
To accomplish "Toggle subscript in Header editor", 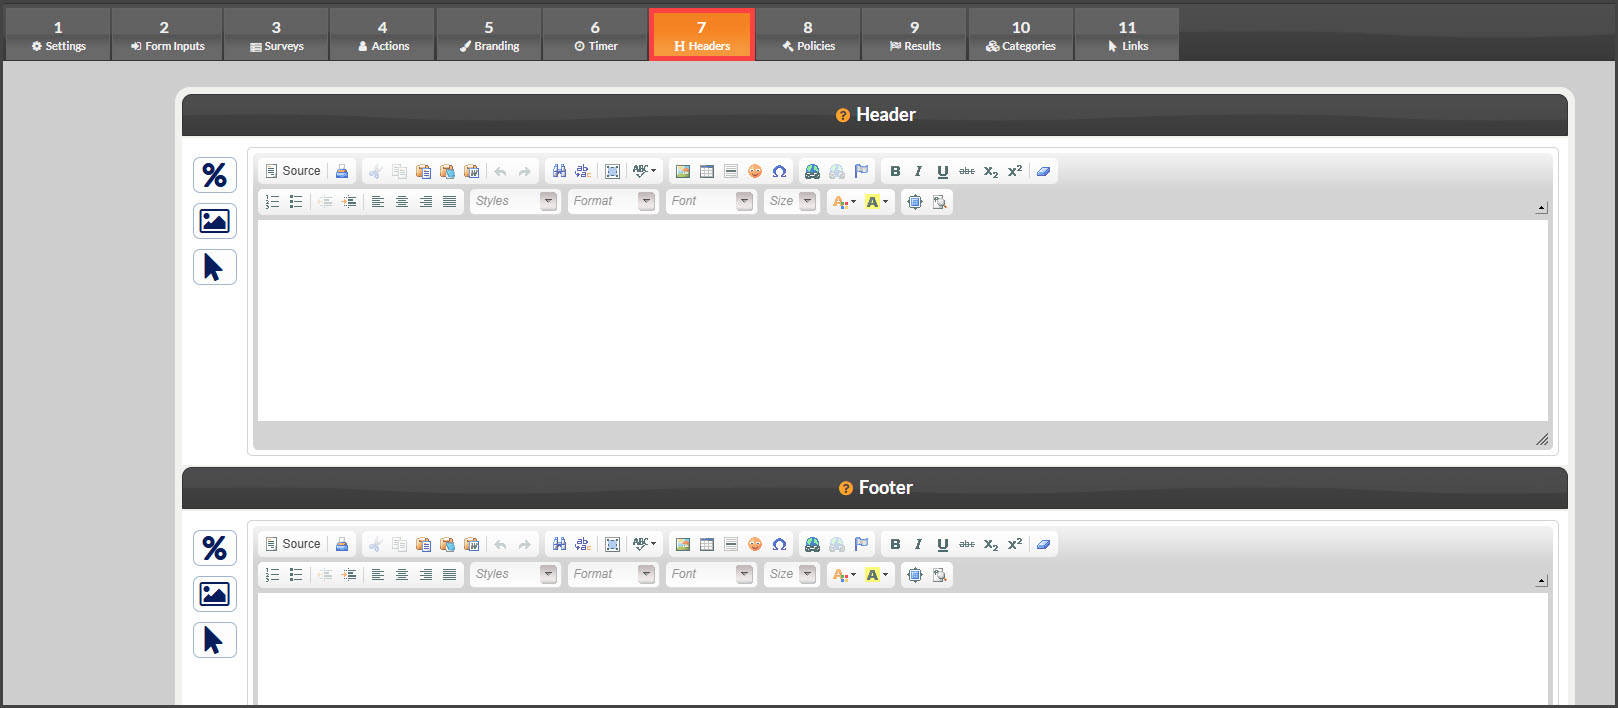I will coord(990,171).
